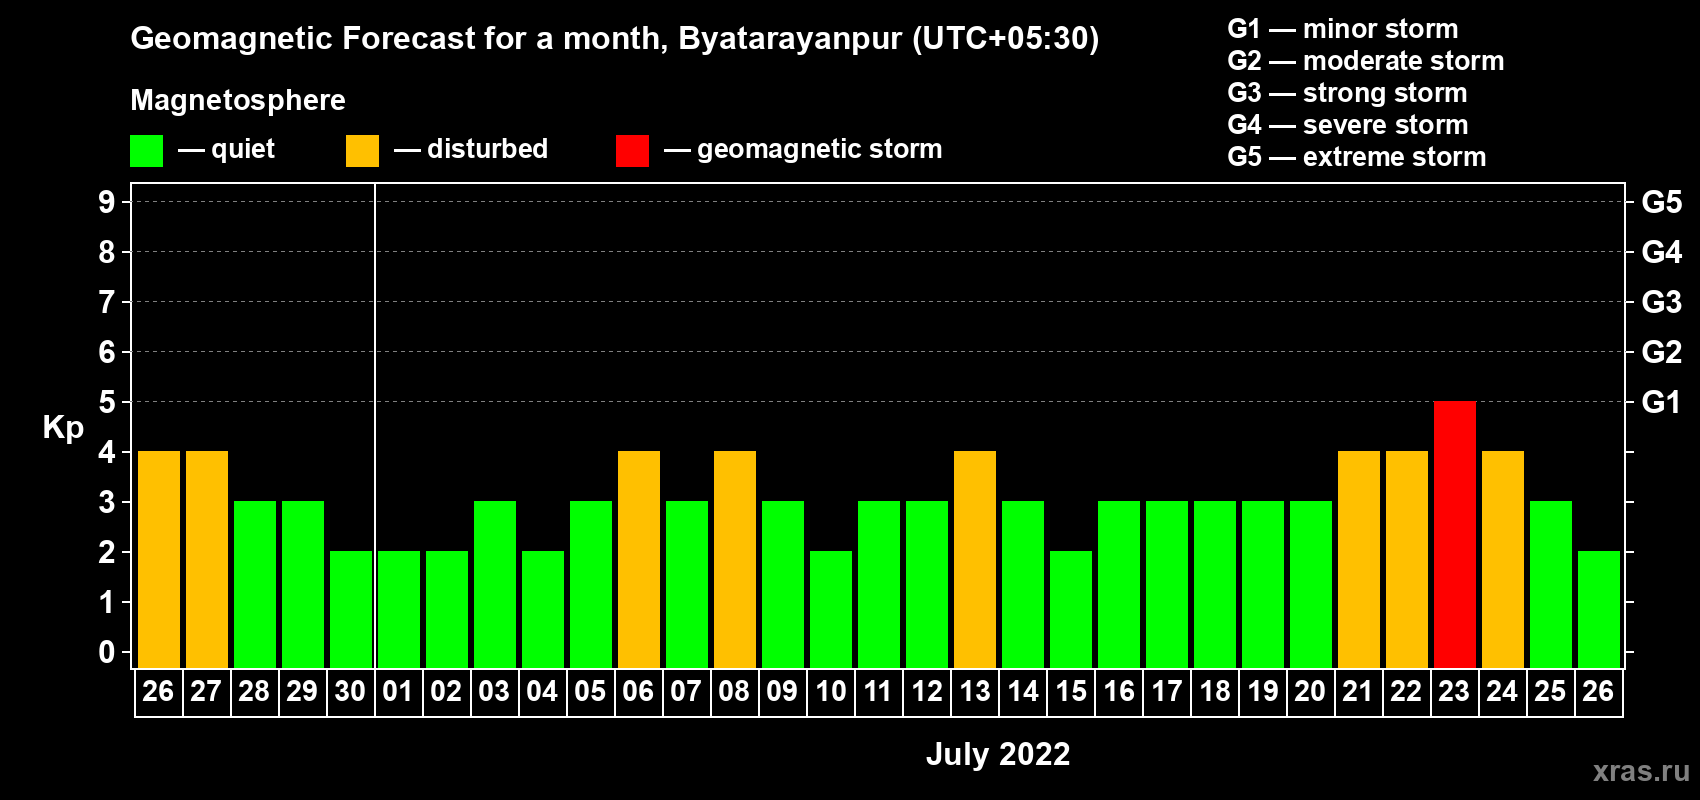This screenshot has height=800, width=1700.
Task: Click the G3 strong storm legend text
Action: tap(1347, 93)
